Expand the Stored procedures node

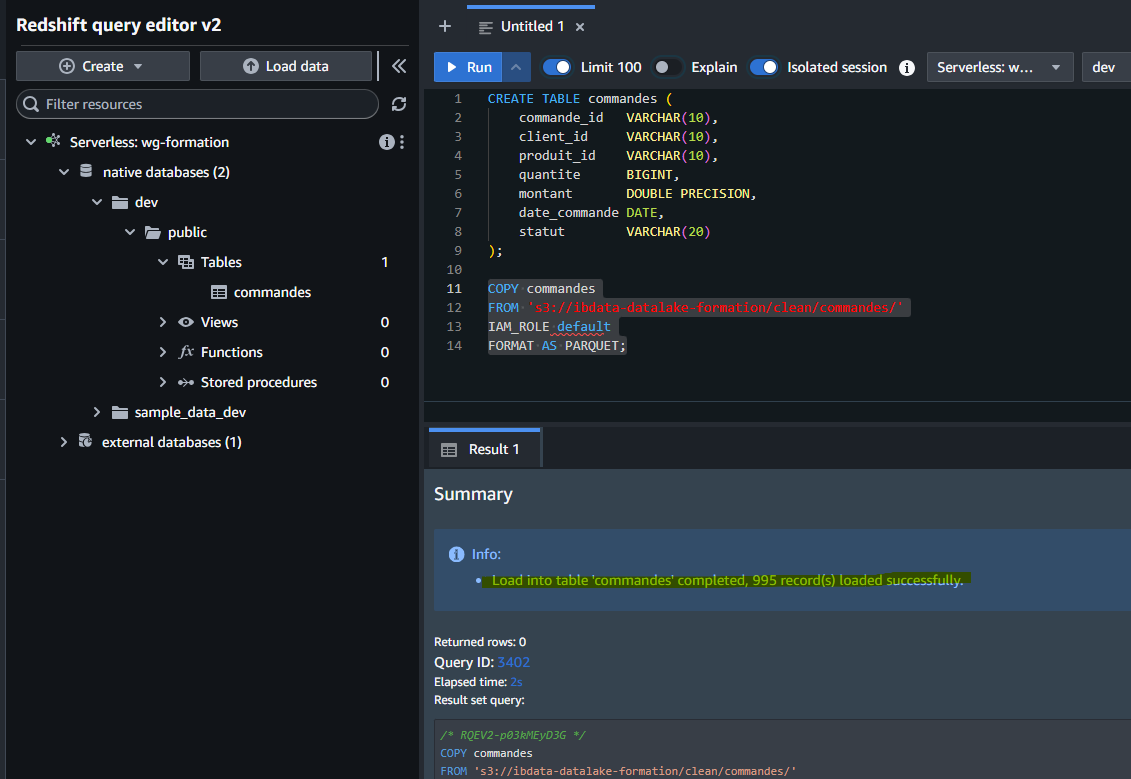(163, 382)
